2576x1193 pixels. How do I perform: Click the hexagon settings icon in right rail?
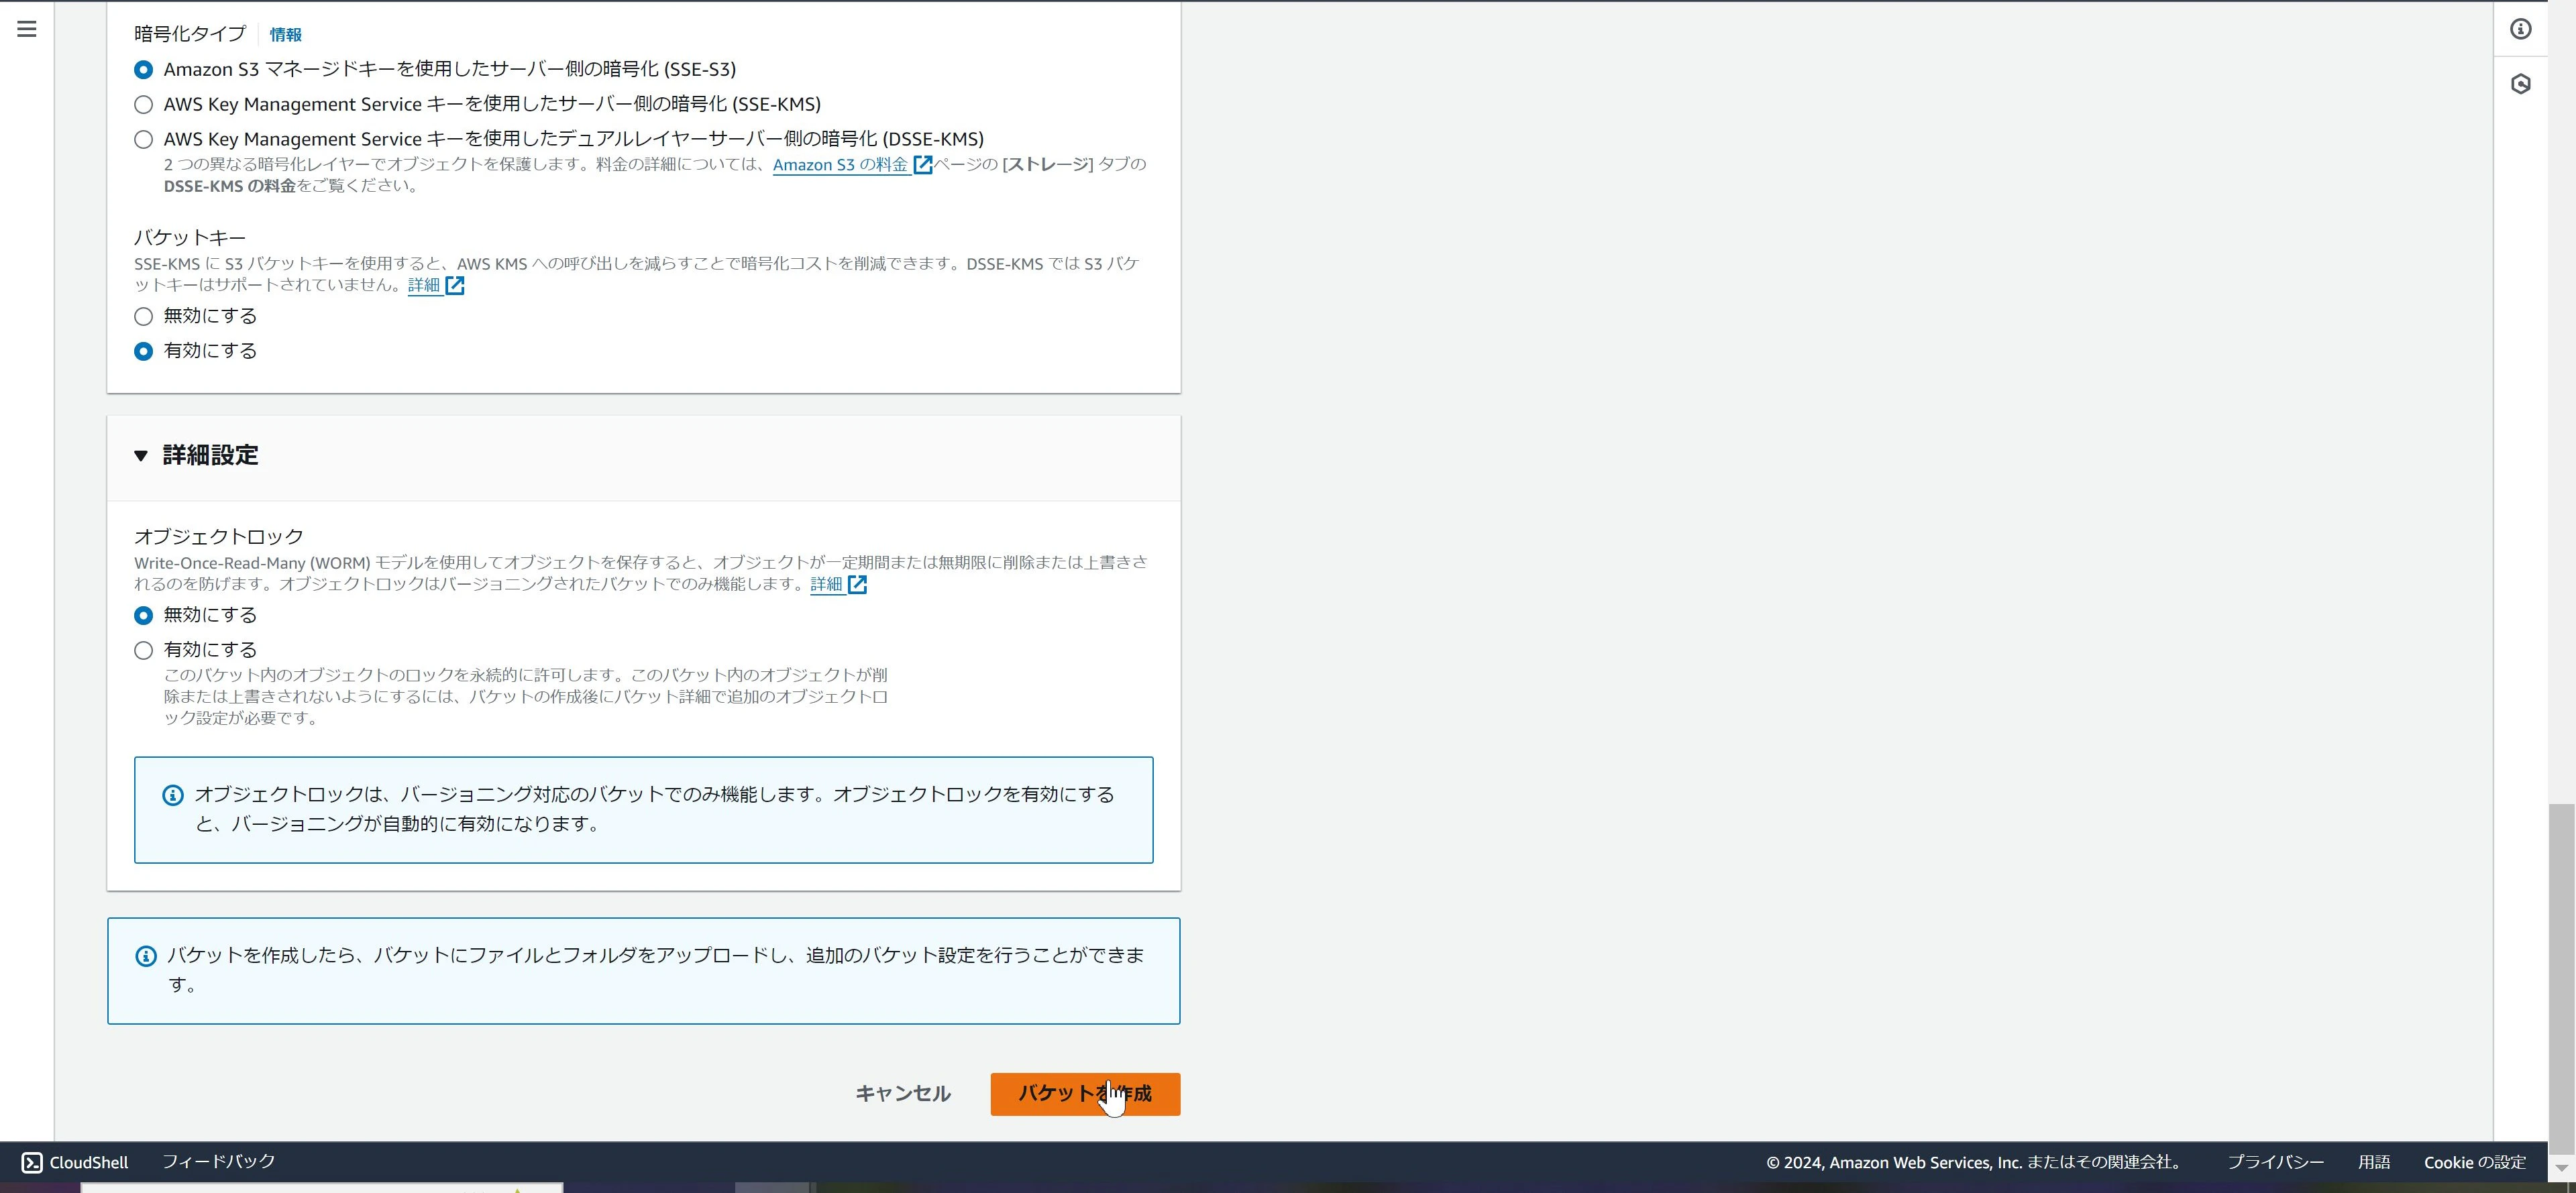pos(2520,84)
